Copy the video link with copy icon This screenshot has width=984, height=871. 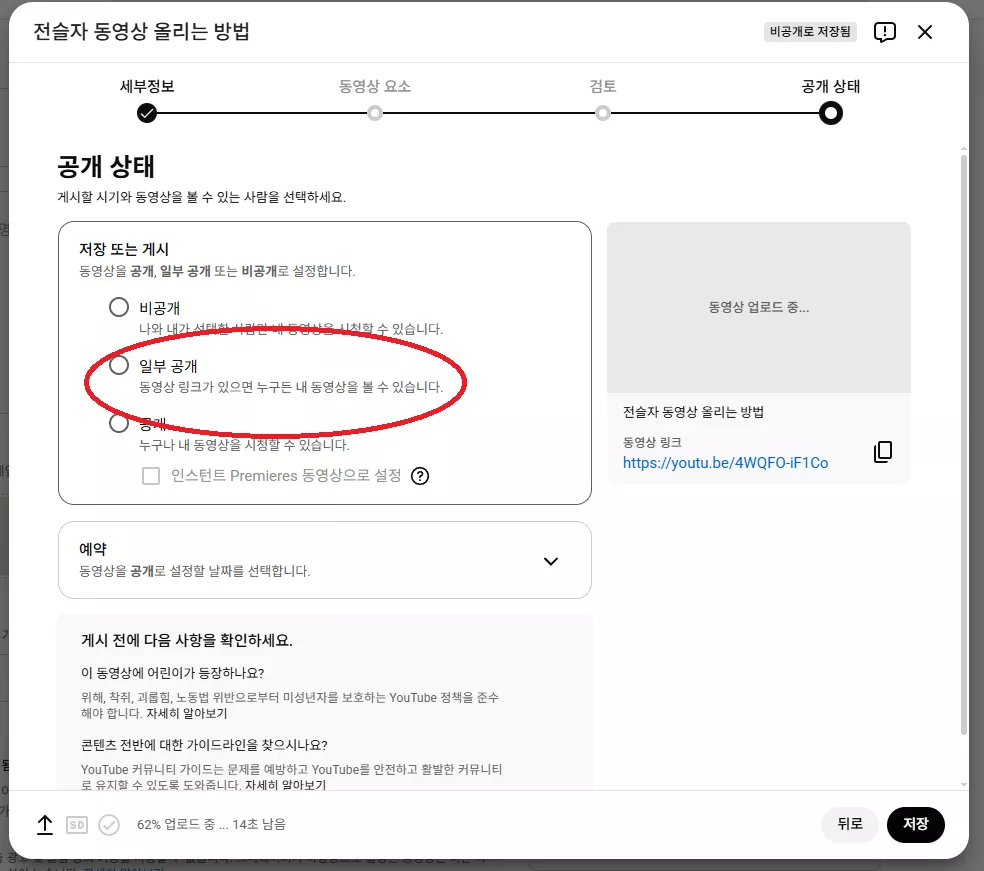coord(883,452)
